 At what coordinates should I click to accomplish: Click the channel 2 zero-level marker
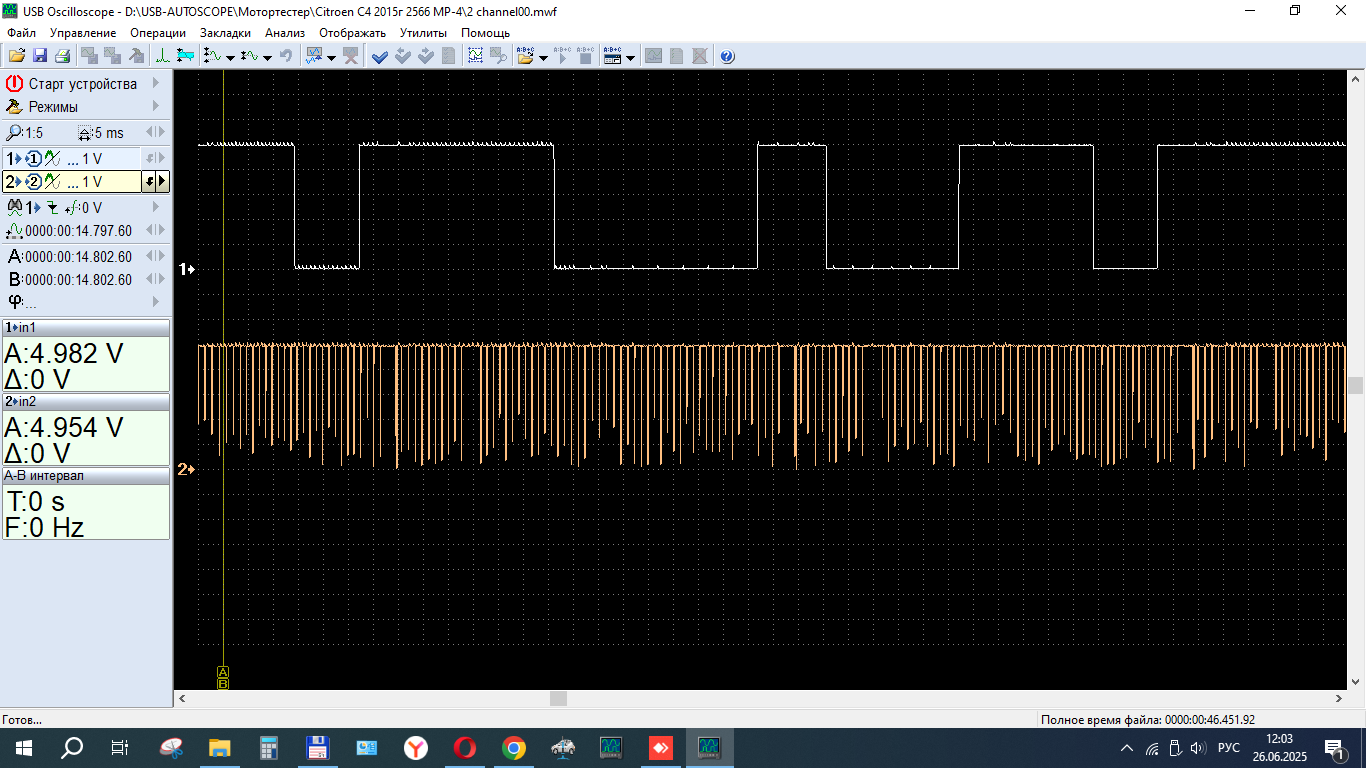pyautogui.click(x=186, y=469)
